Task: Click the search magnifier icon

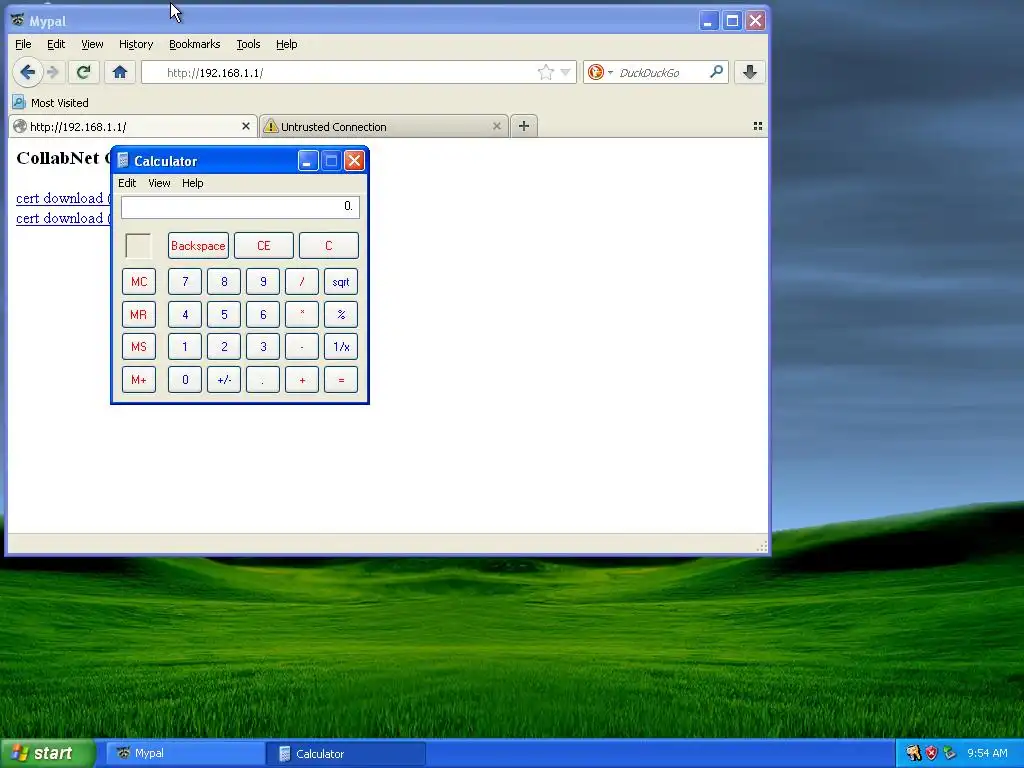Action: [716, 72]
